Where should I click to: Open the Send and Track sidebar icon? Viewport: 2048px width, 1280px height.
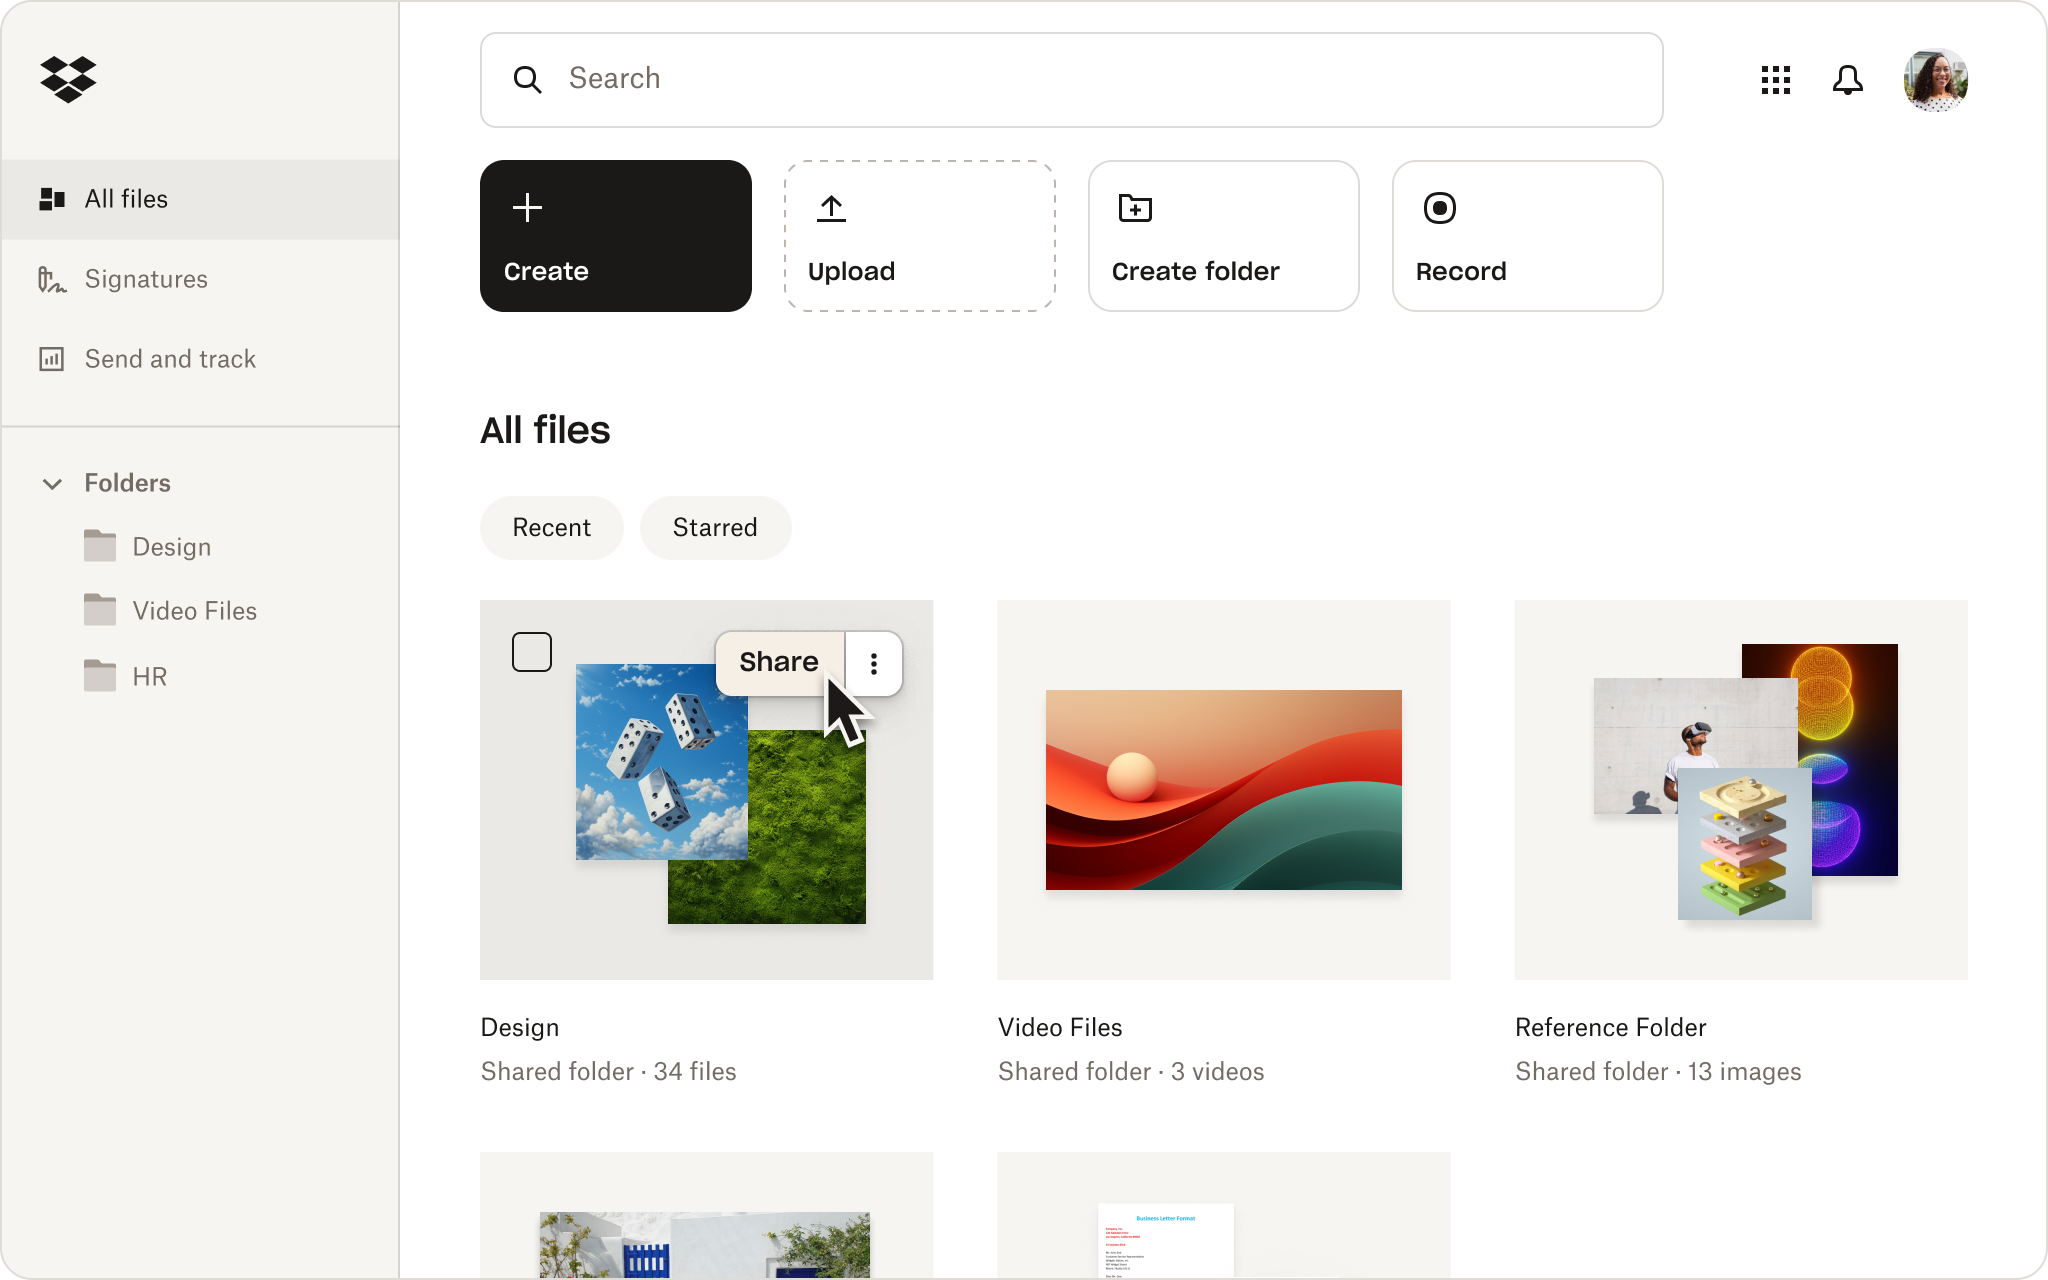(52, 358)
